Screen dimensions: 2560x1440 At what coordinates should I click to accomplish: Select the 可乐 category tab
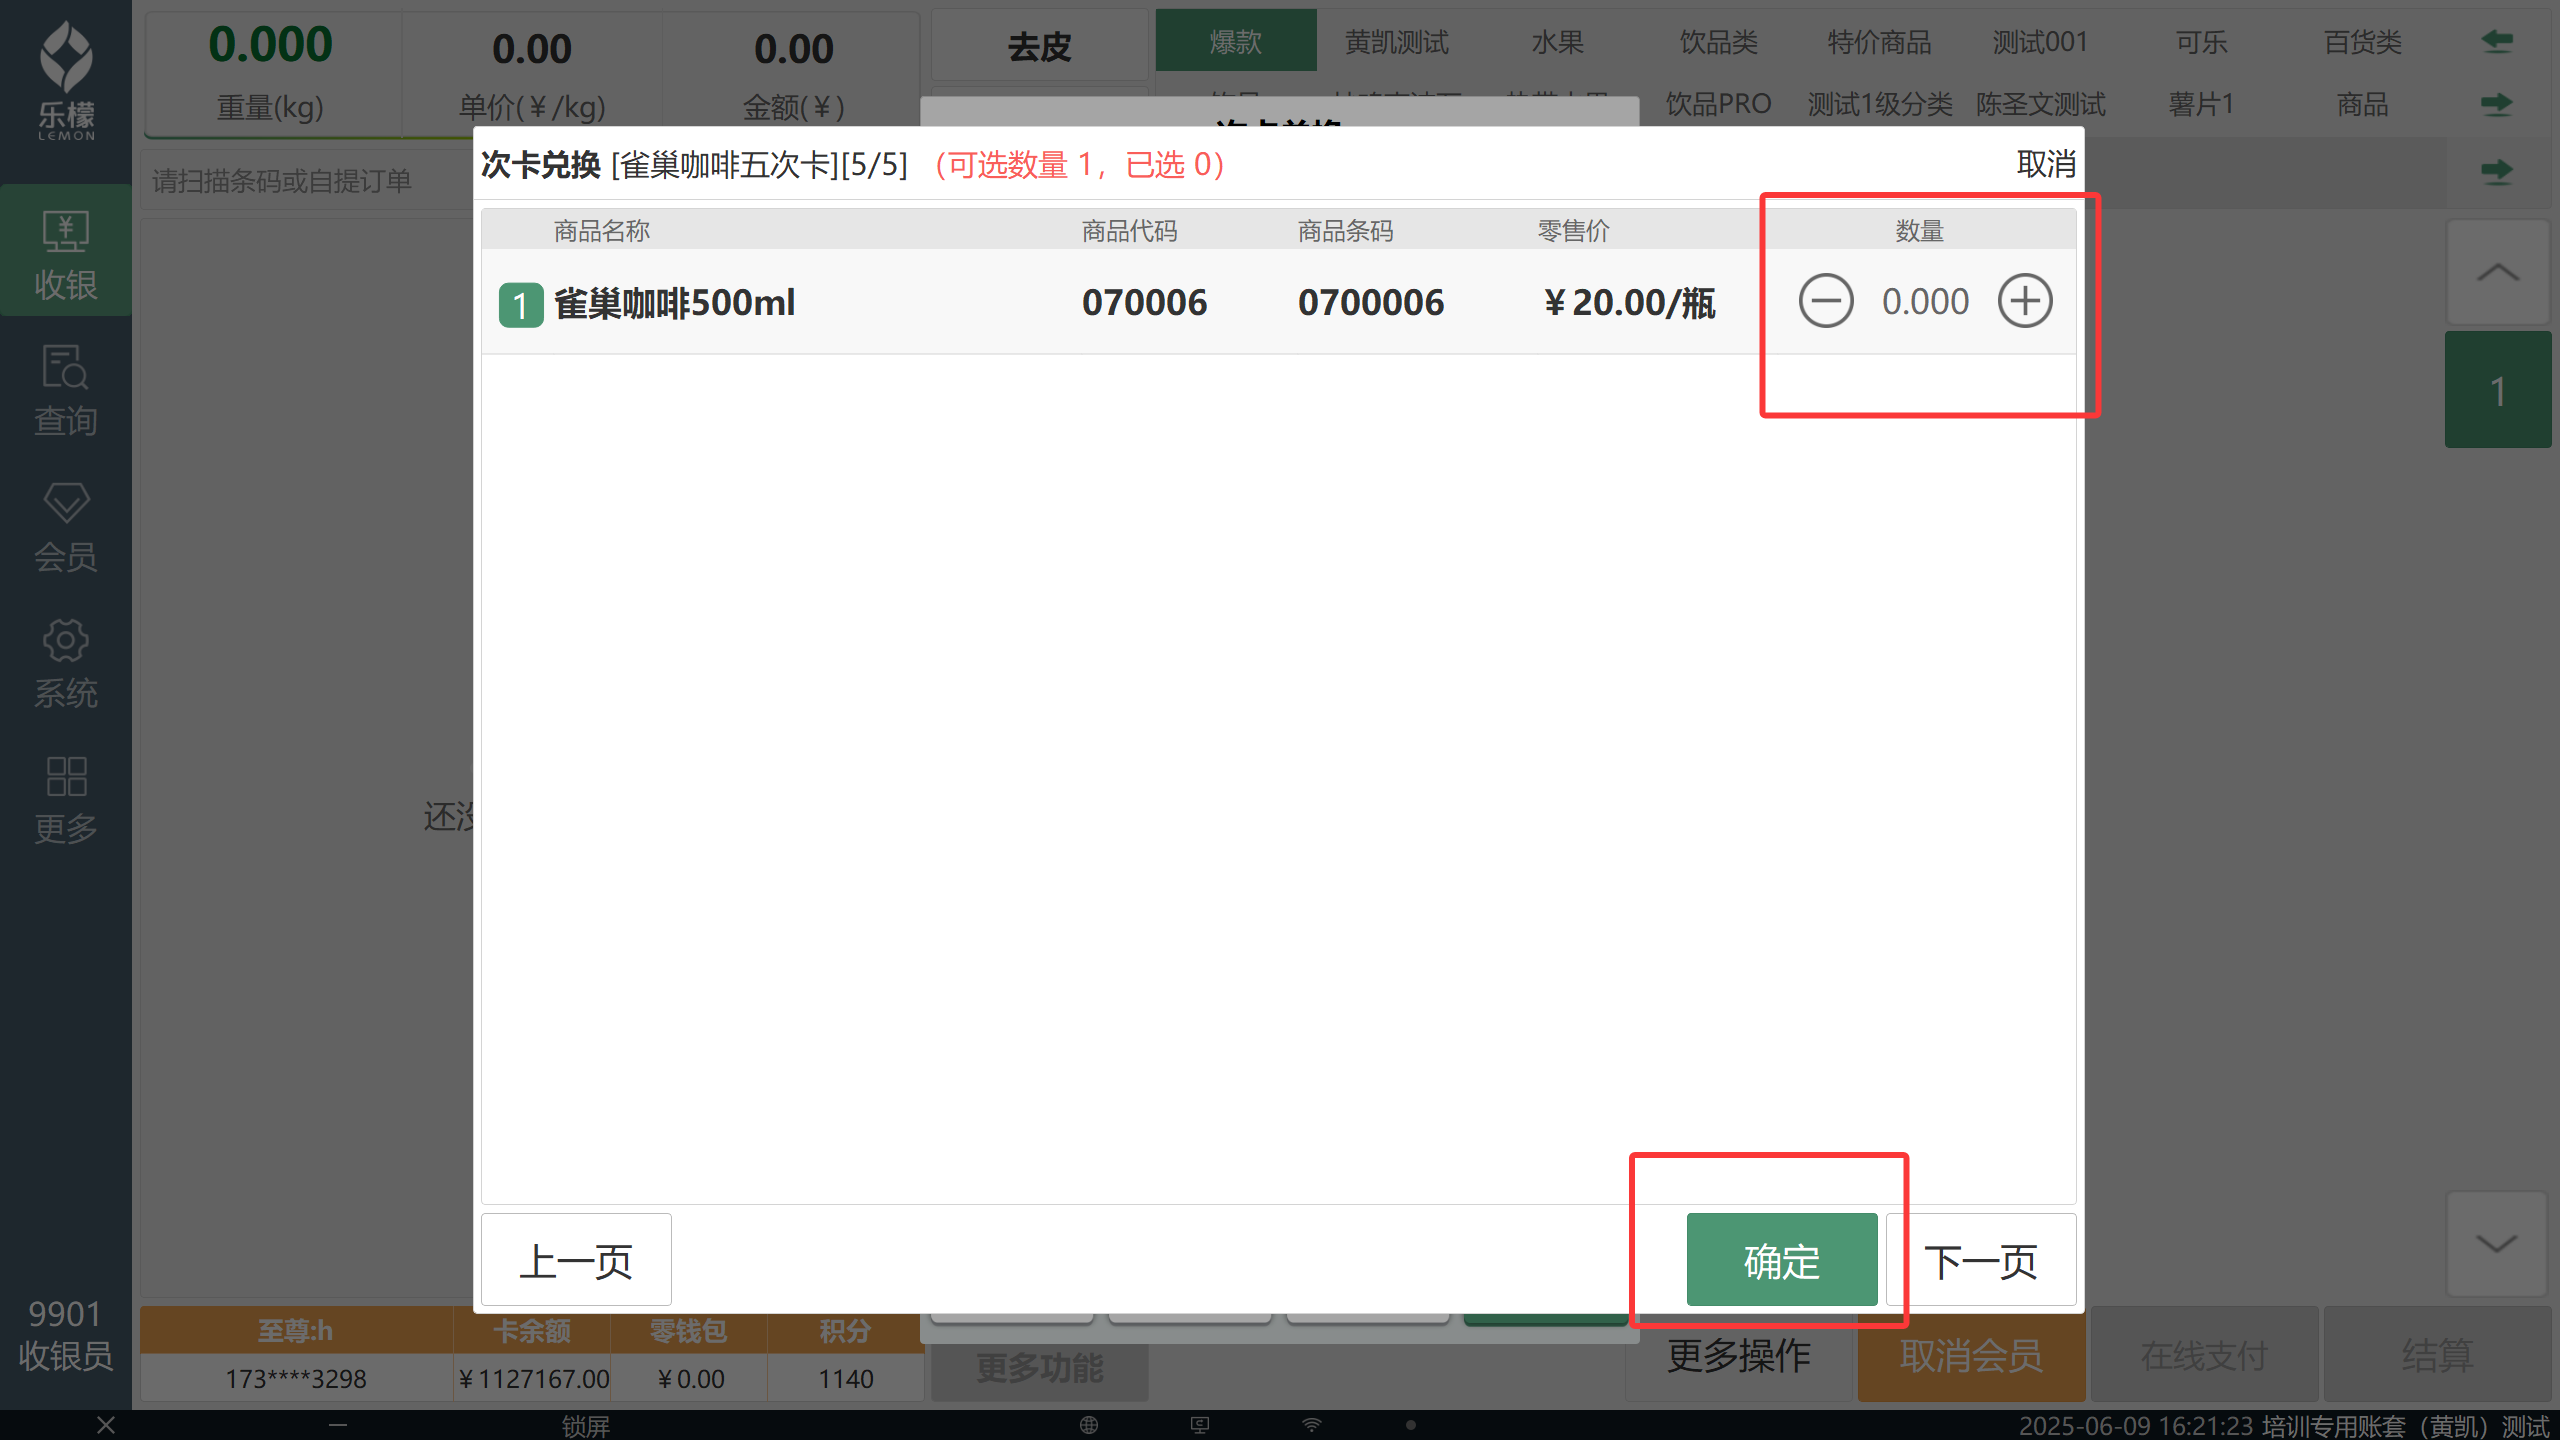[x=2202, y=41]
